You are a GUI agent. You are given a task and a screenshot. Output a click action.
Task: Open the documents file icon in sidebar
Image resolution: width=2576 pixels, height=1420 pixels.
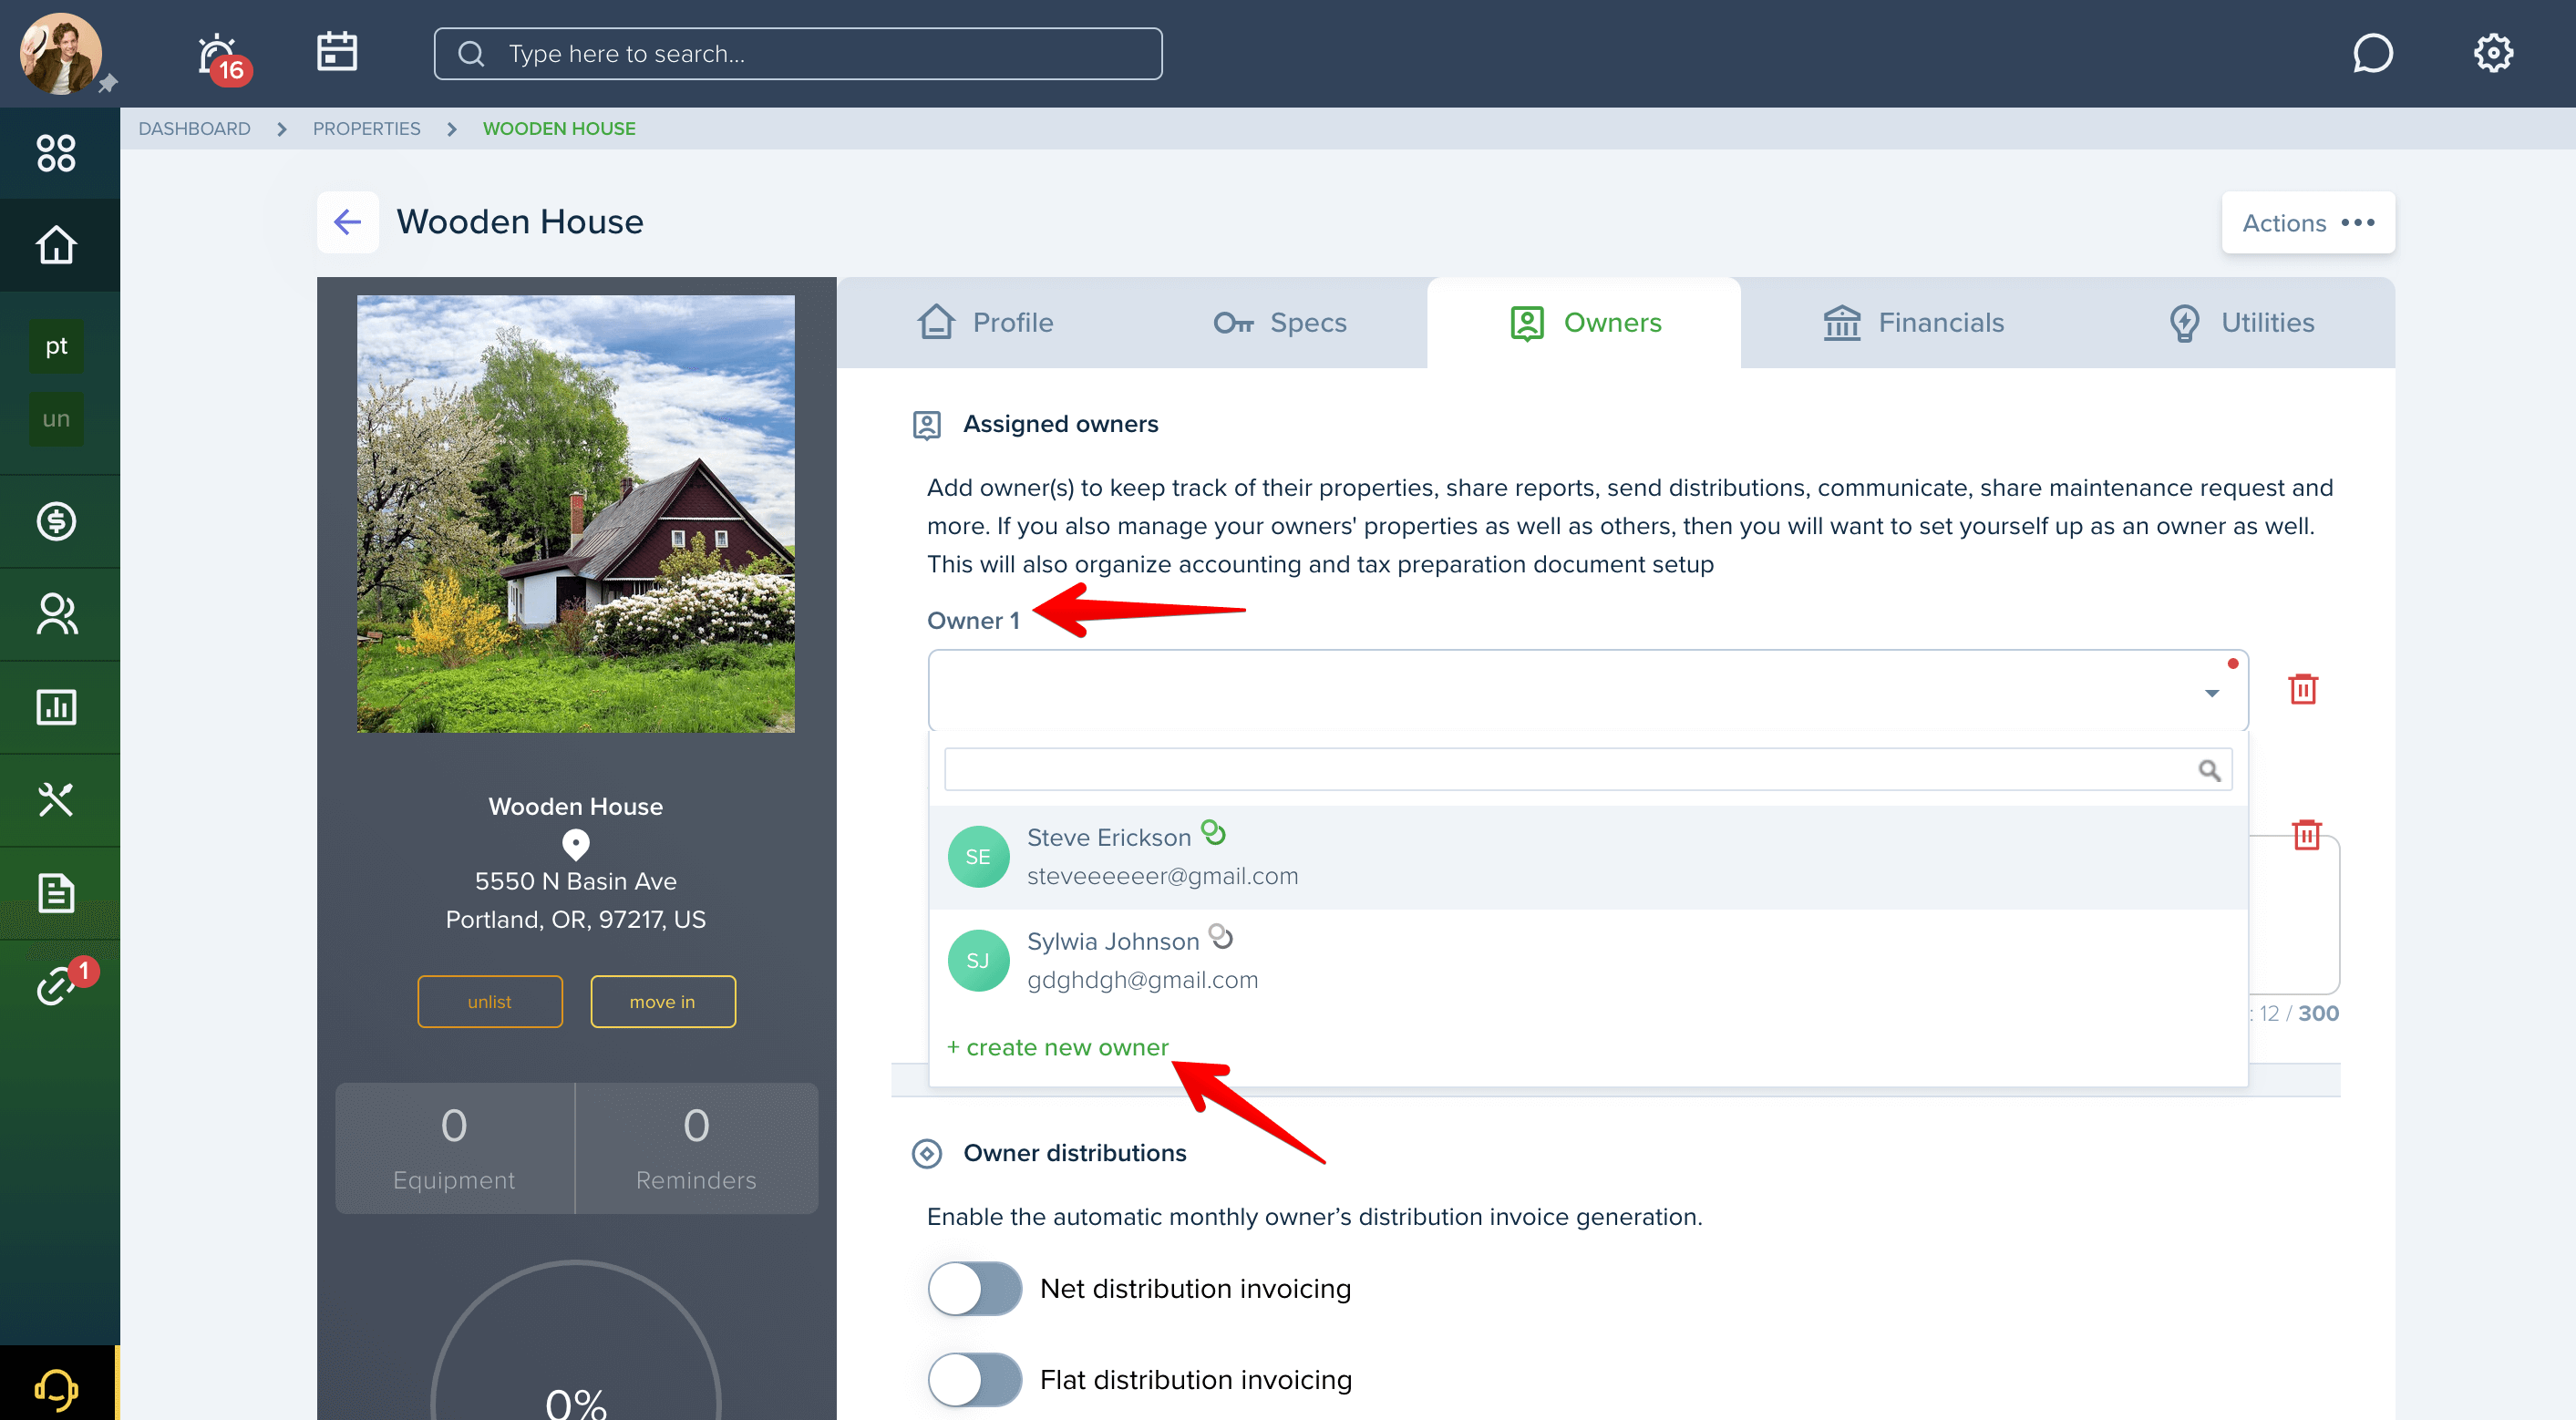click(56, 893)
